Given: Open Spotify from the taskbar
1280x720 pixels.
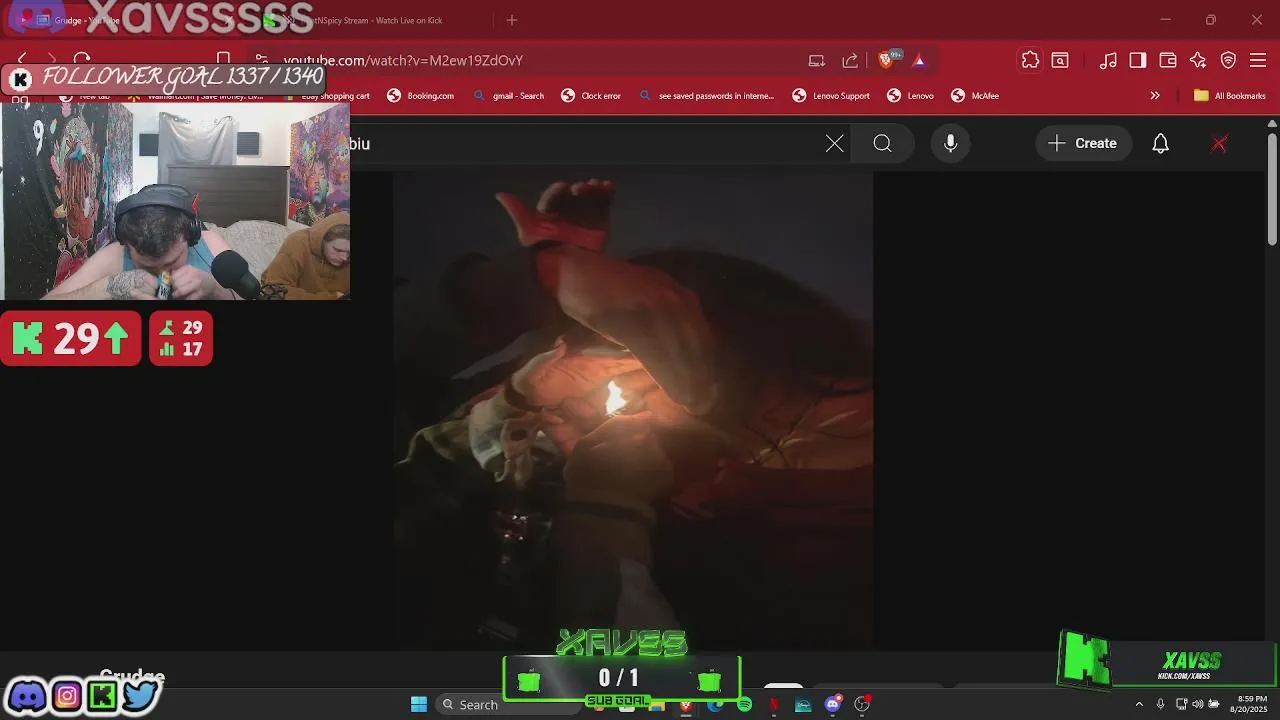Looking at the screenshot, I should pos(744,704).
